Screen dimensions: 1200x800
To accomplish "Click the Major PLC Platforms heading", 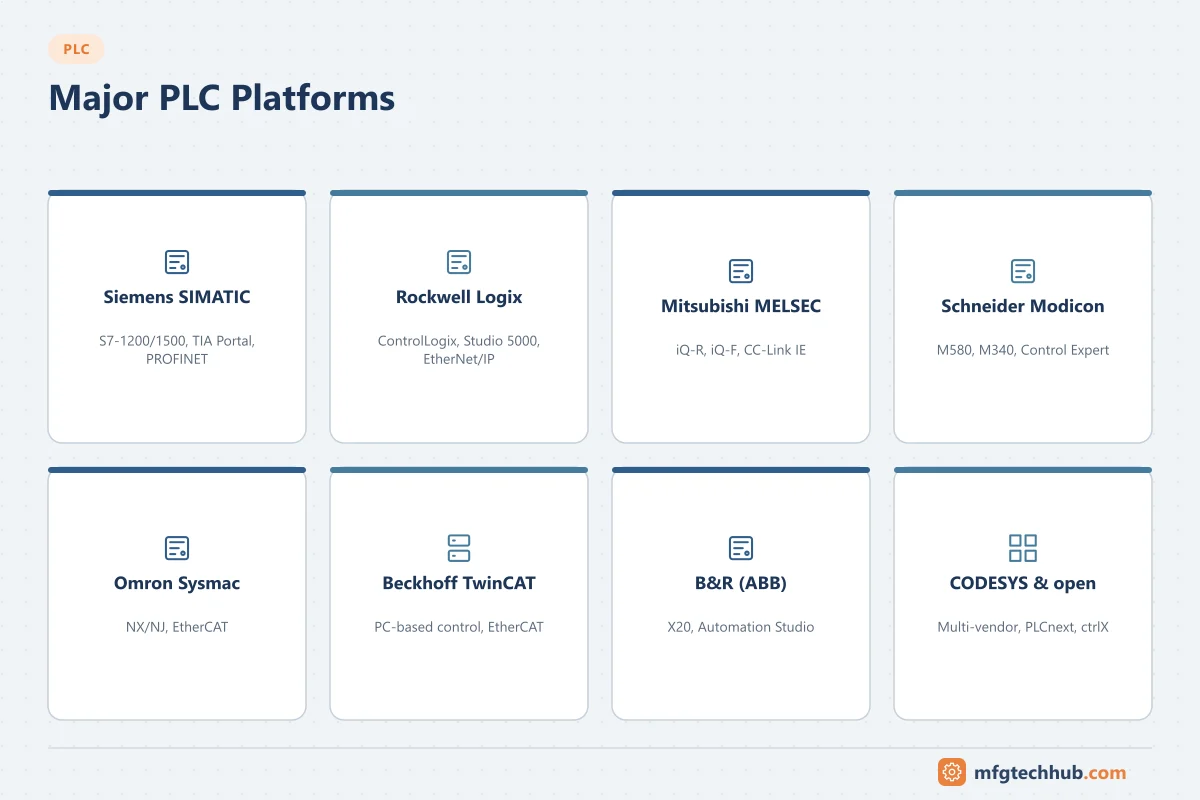I will pyautogui.click(x=221, y=98).
